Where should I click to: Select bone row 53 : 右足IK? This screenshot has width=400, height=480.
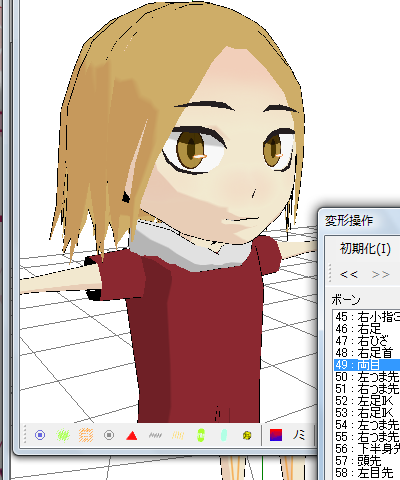tap(366, 413)
